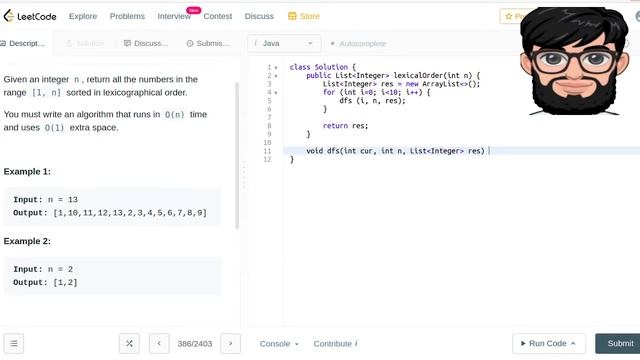Submit the solution

618,344
